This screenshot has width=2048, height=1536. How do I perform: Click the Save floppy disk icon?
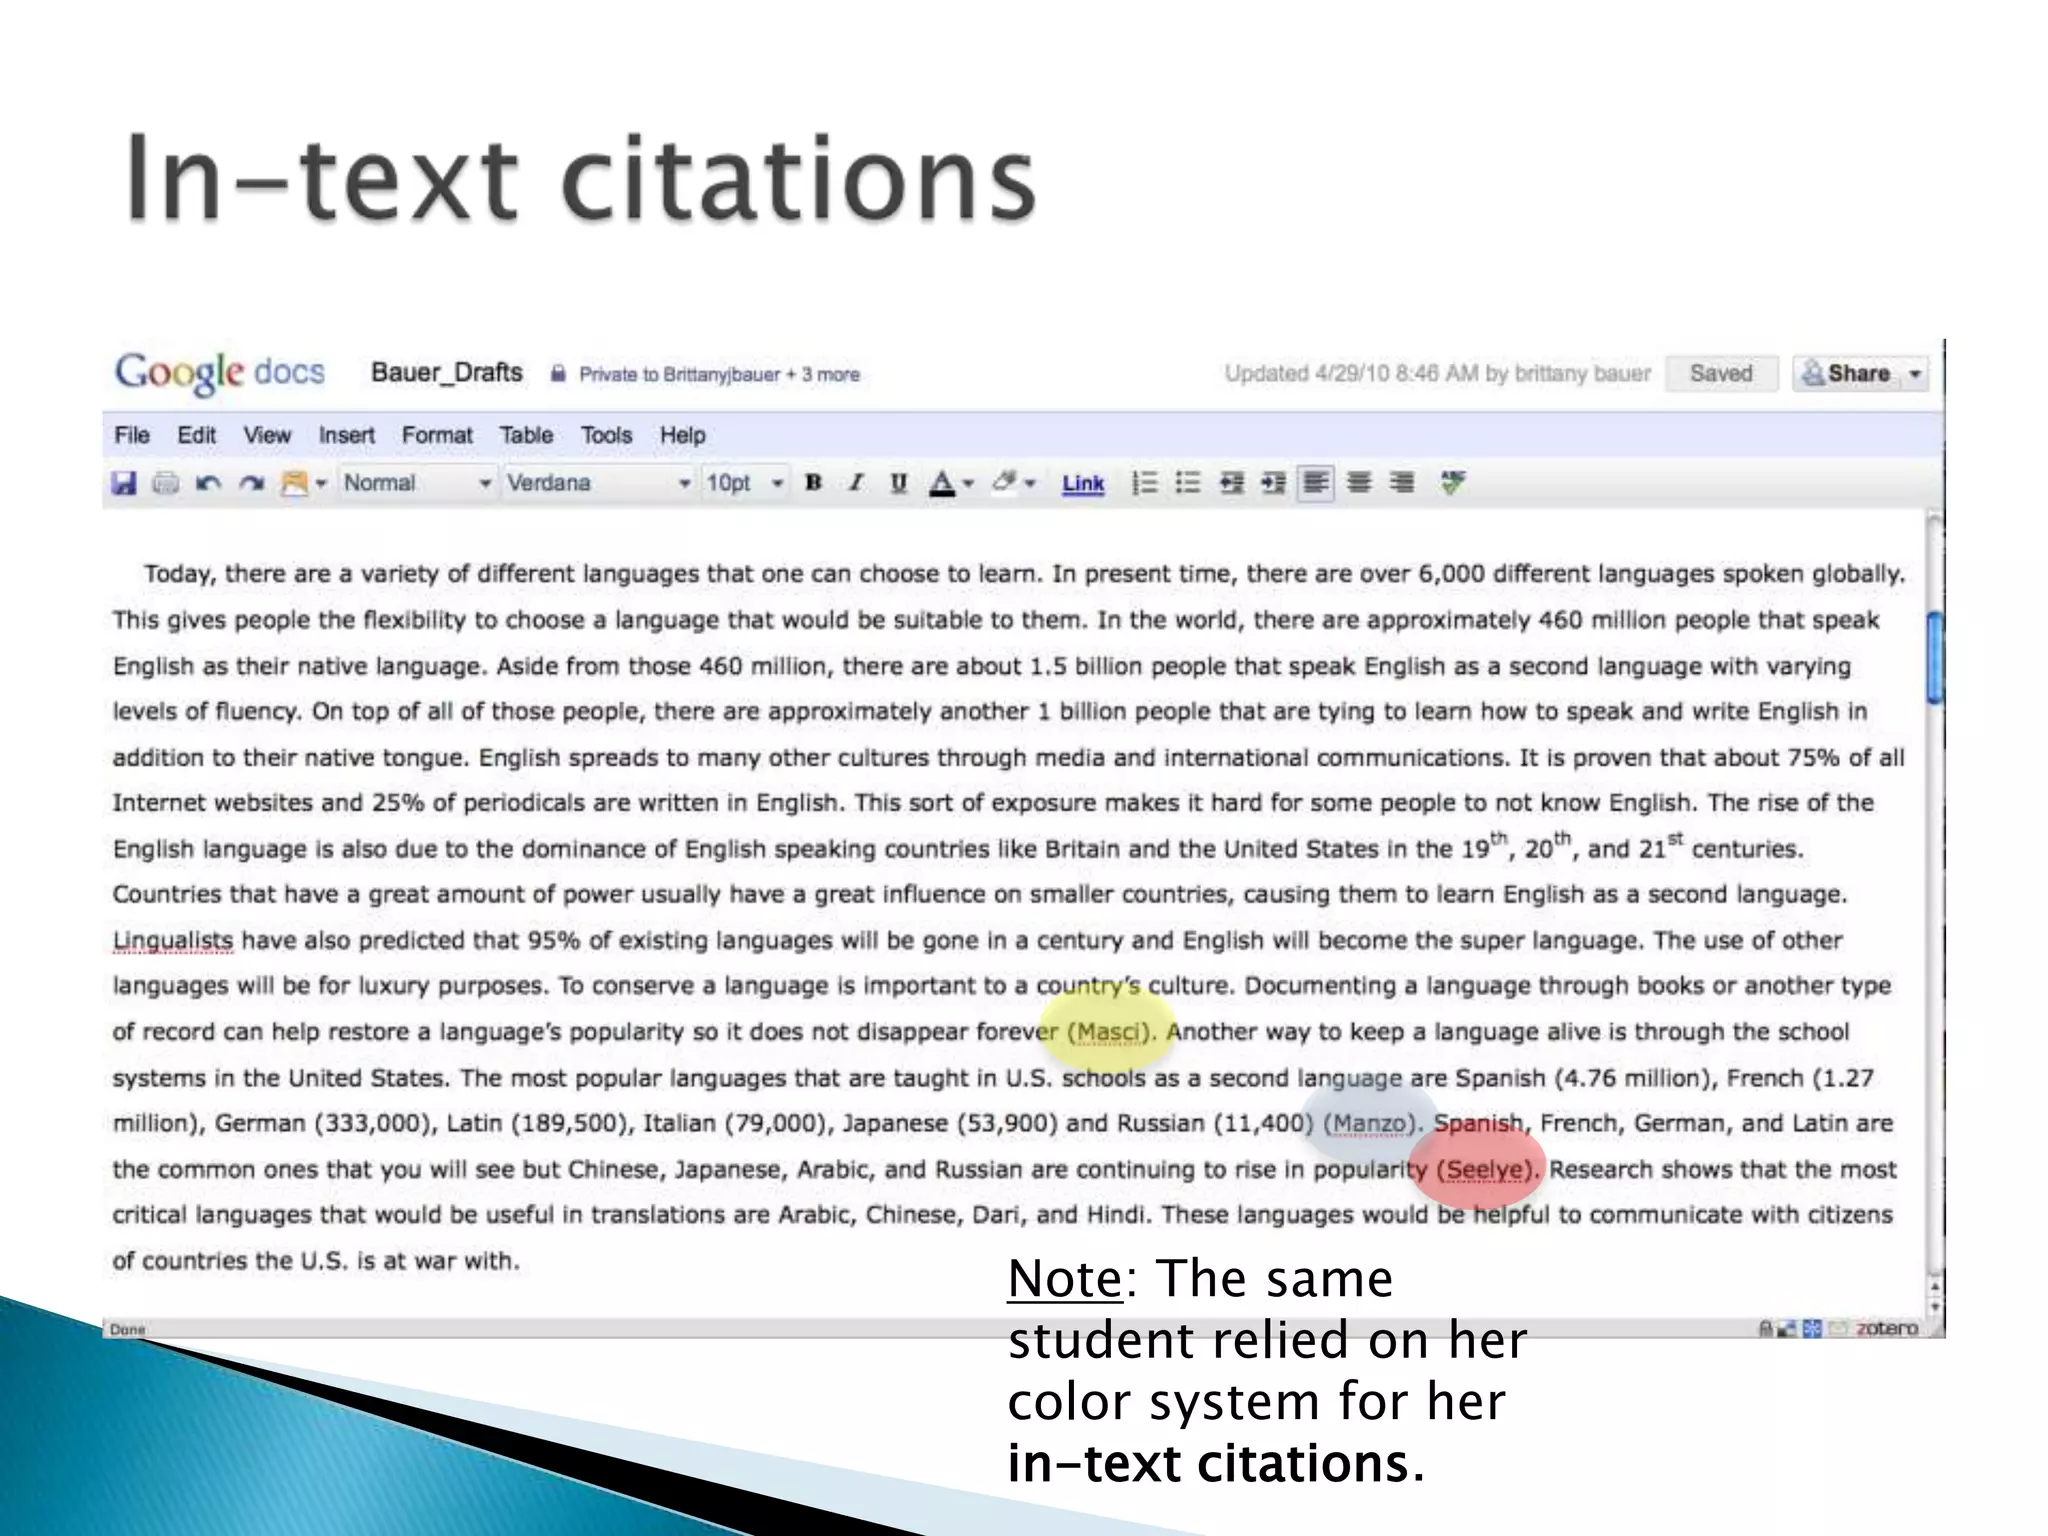tap(124, 484)
